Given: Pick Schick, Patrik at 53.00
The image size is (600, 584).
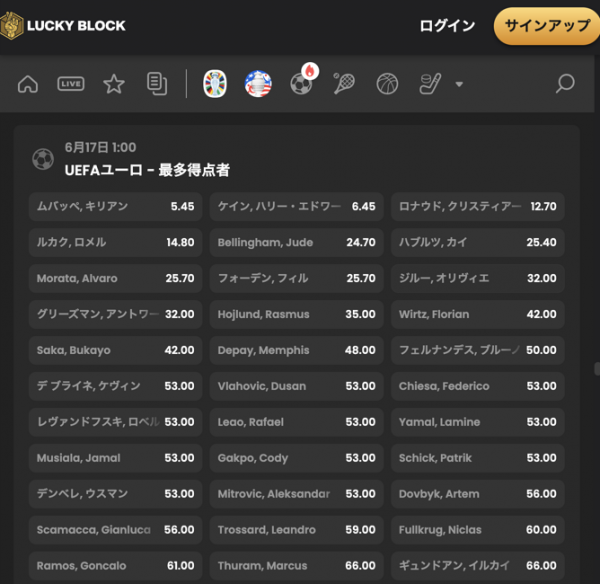Looking at the screenshot, I should (478, 458).
